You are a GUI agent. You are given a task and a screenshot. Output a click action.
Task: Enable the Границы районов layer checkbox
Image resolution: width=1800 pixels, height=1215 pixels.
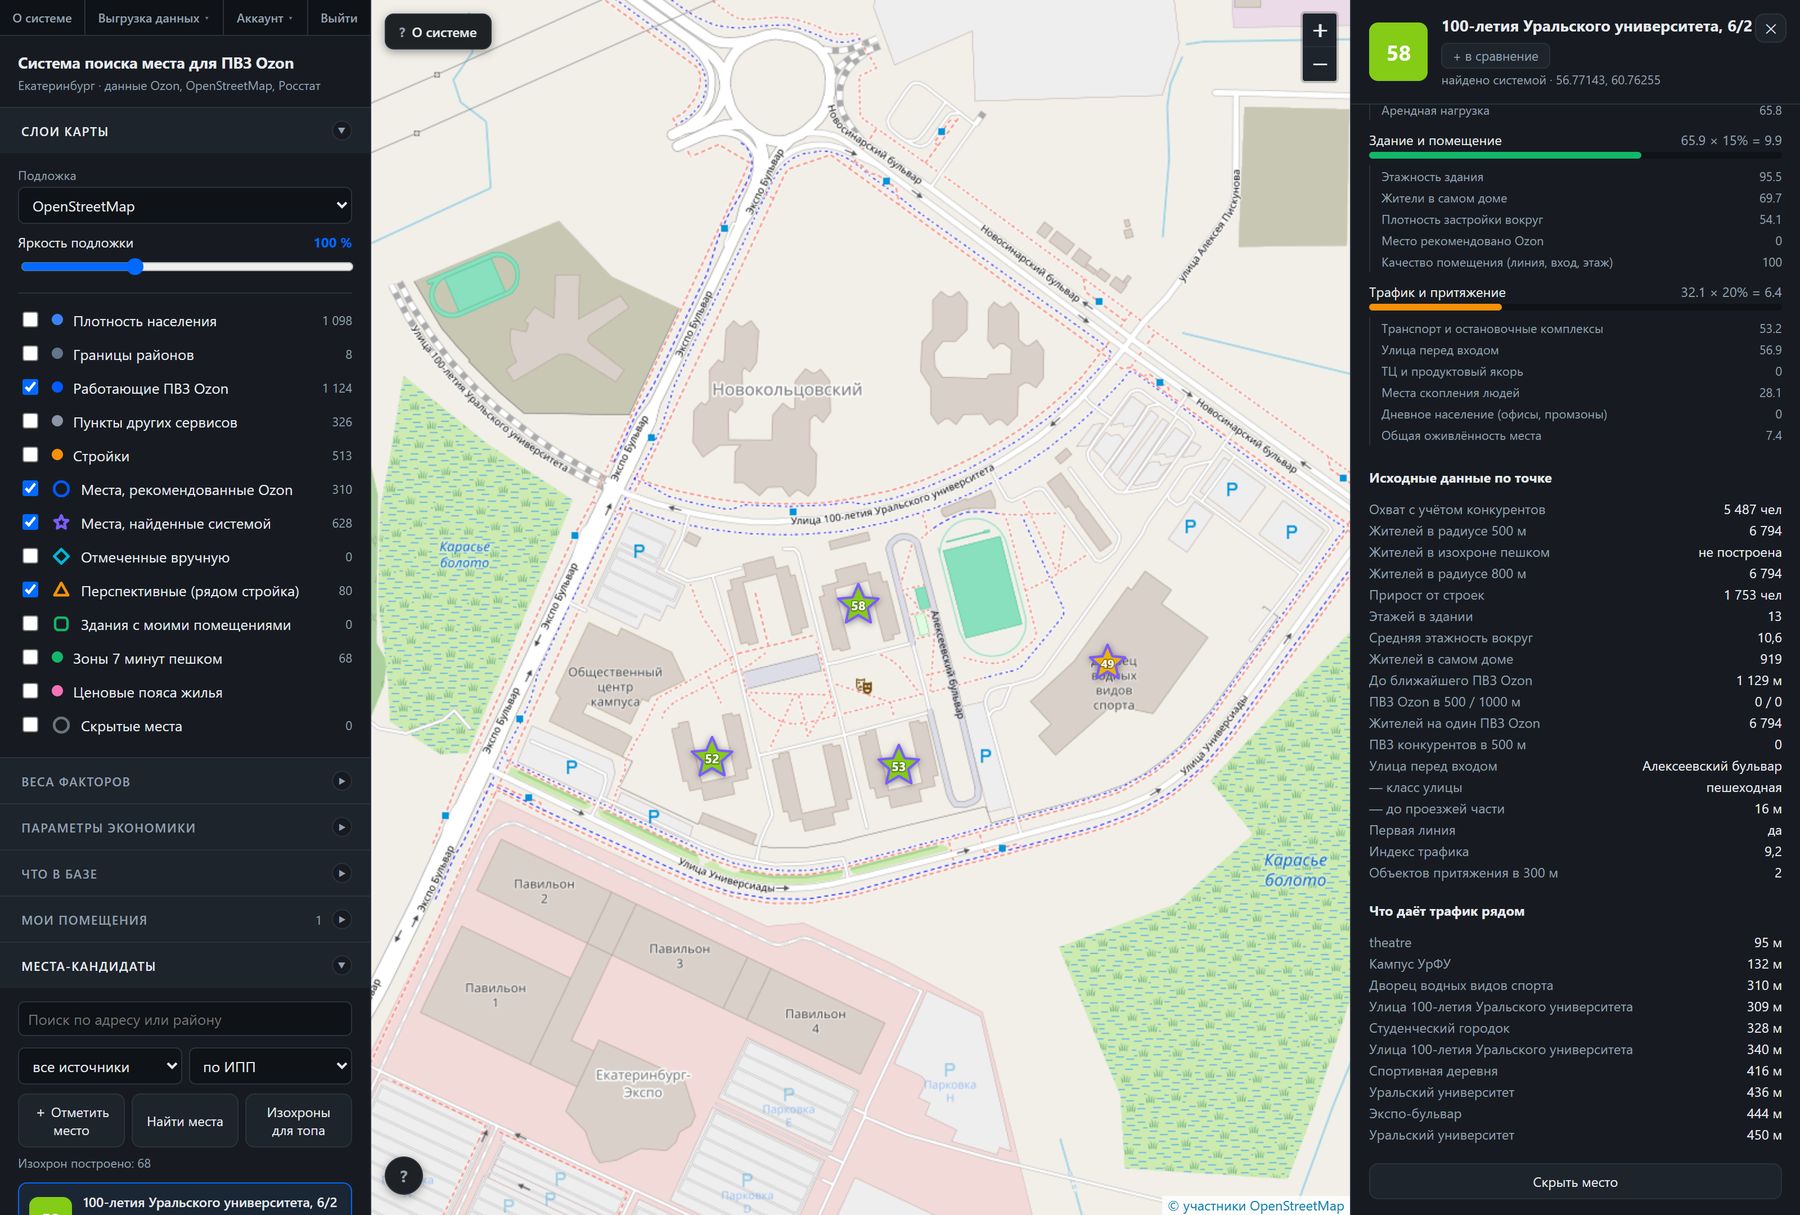point(30,354)
